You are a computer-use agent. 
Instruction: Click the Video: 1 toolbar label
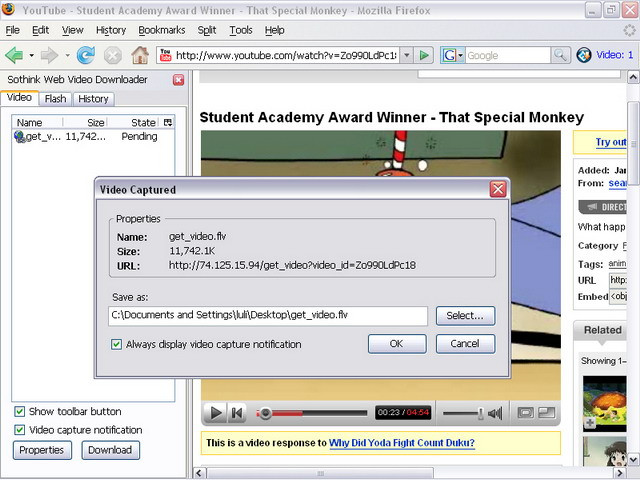coord(615,55)
